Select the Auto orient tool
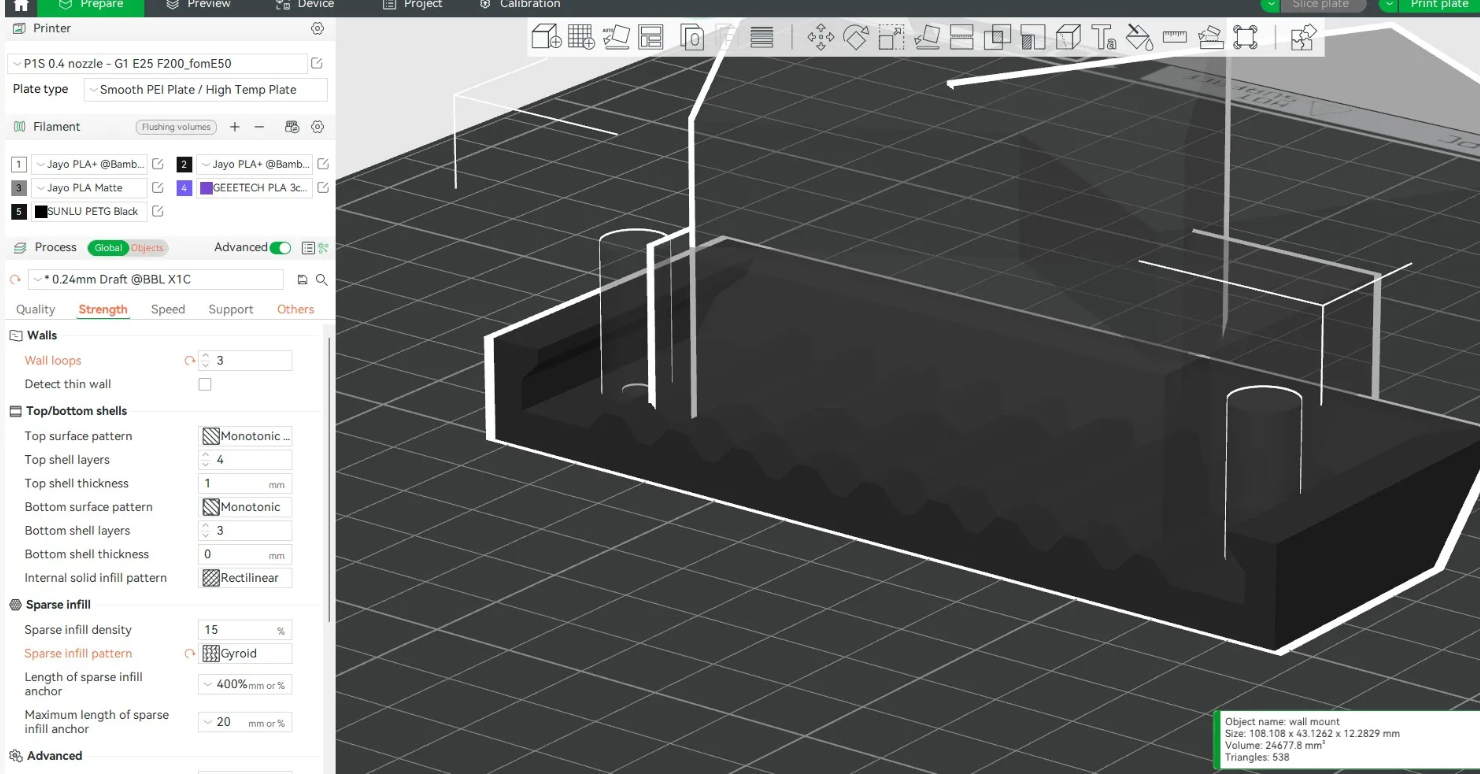 [616, 38]
